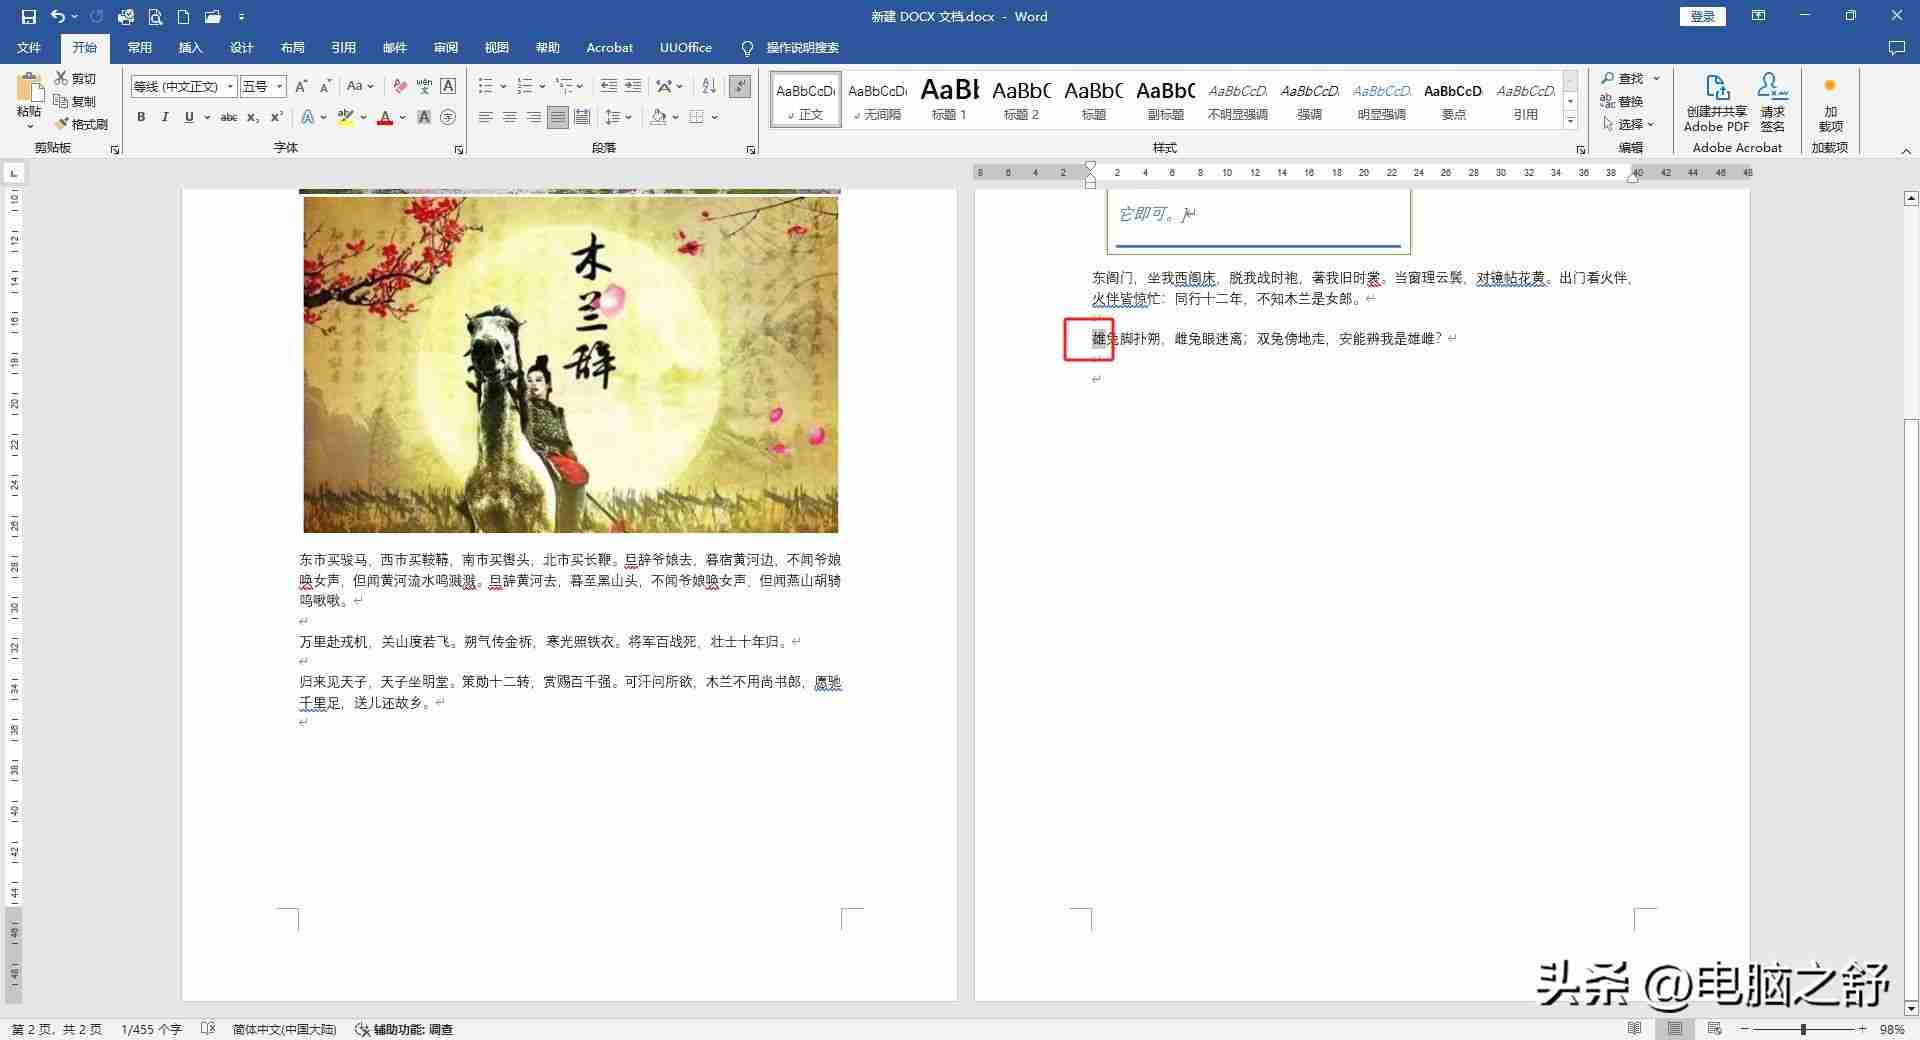
Task: Open the Paragraph dialog launcher
Action: (751, 149)
